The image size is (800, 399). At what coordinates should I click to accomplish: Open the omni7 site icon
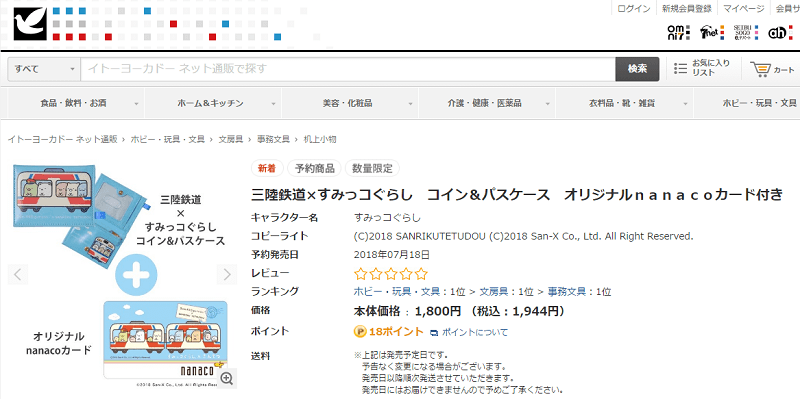coord(679,33)
